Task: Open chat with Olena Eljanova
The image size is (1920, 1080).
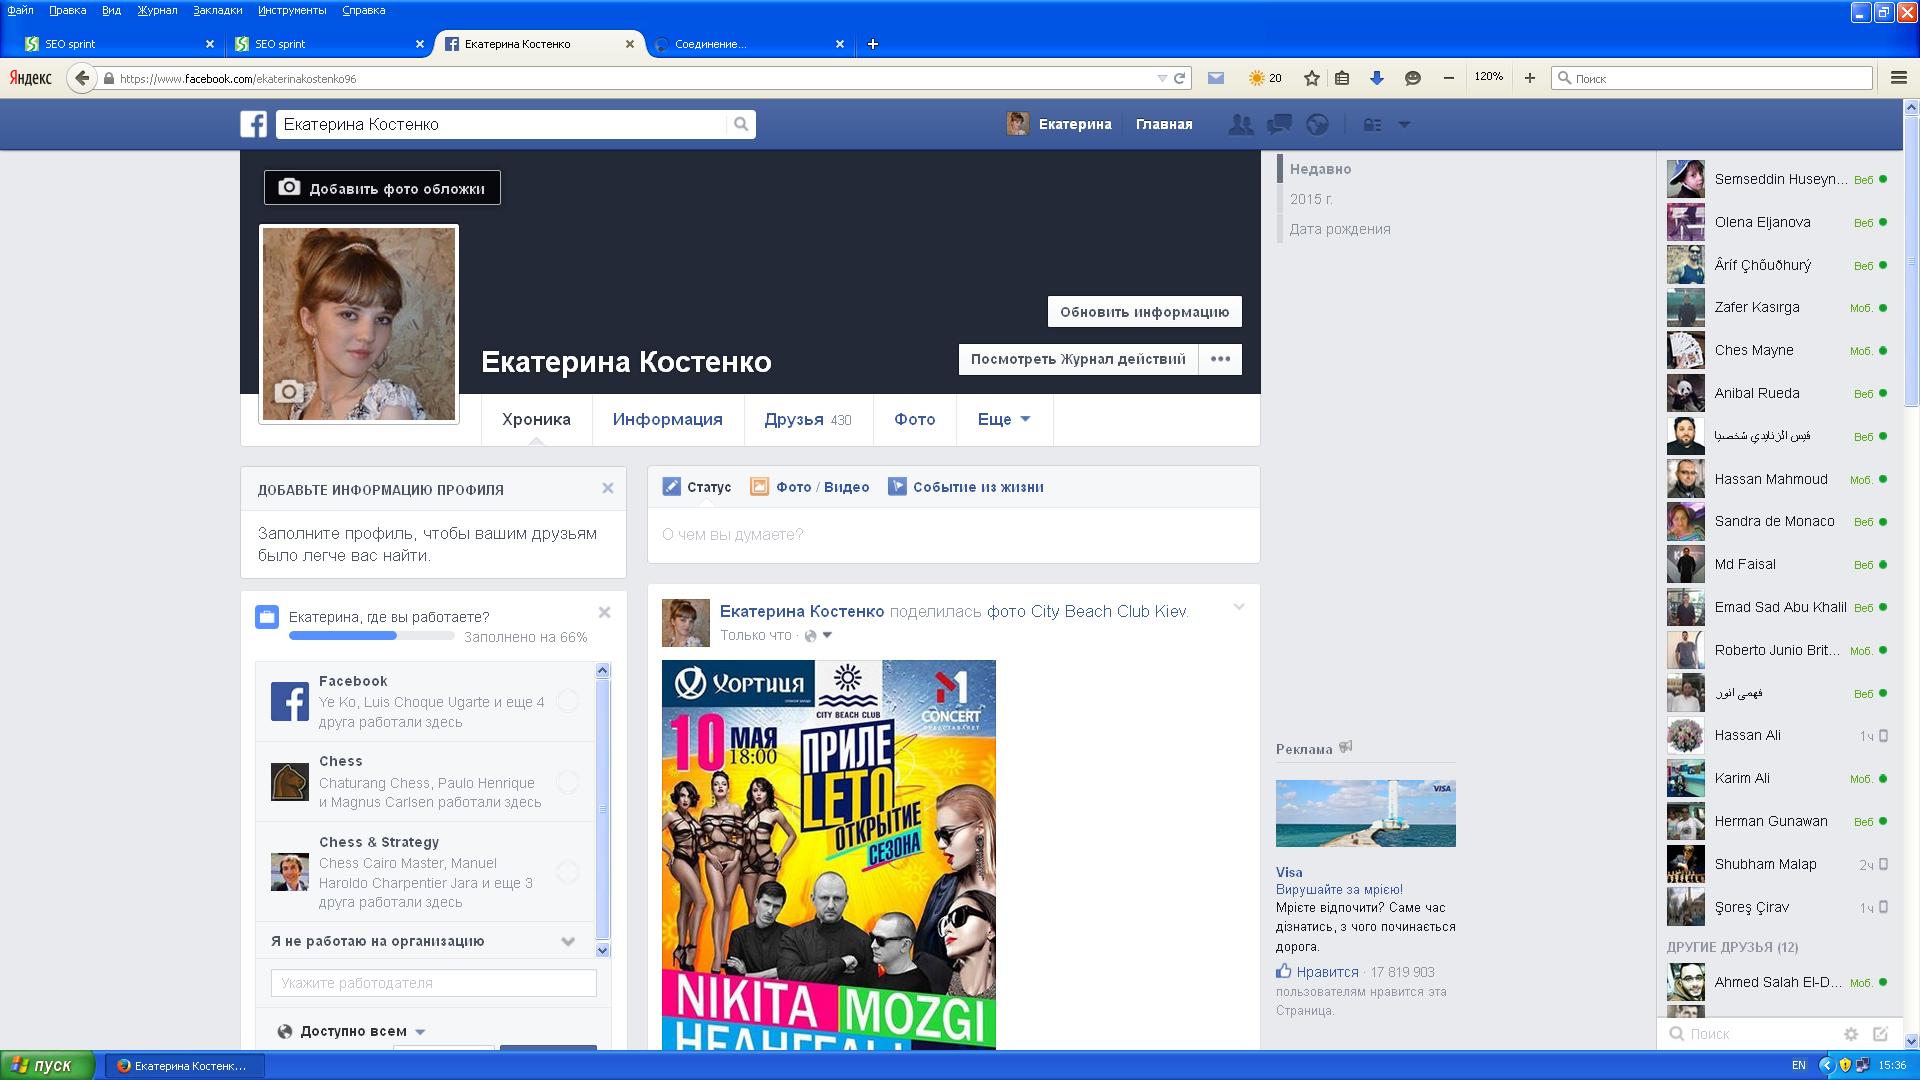Action: point(1776,222)
